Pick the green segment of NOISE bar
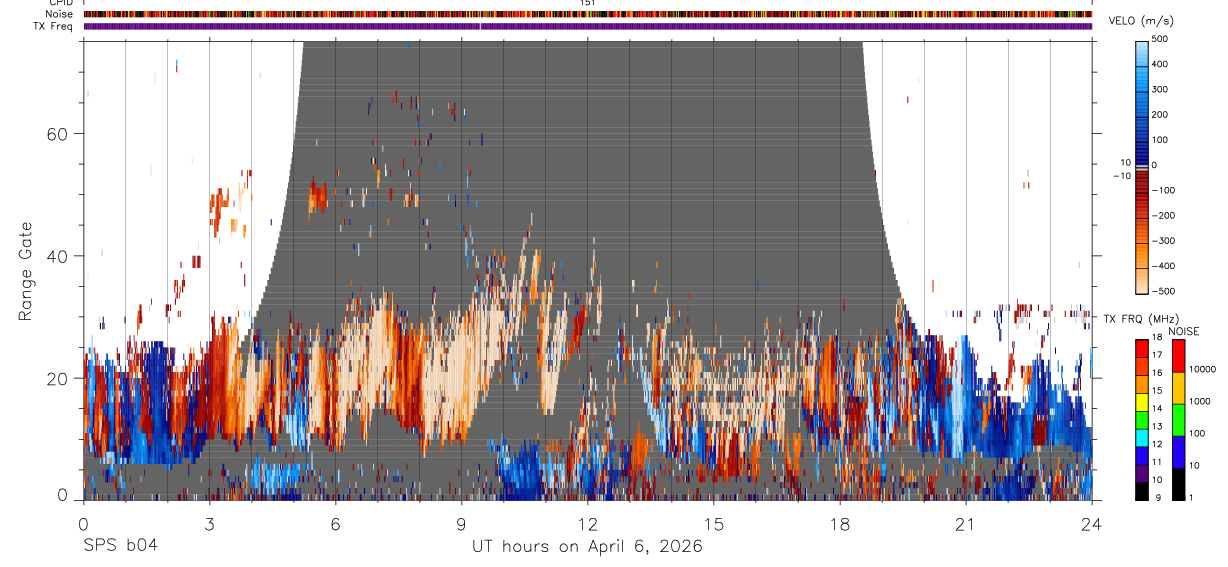The image size is (1228, 567). coord(1178,420)
